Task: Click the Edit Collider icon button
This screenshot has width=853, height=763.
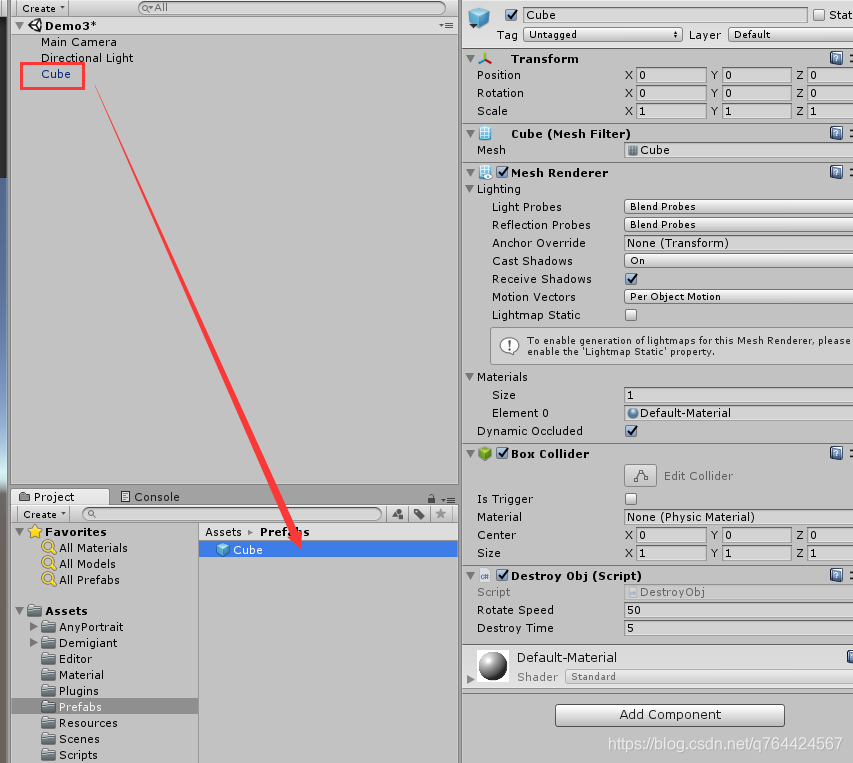Action: [640, 476]
